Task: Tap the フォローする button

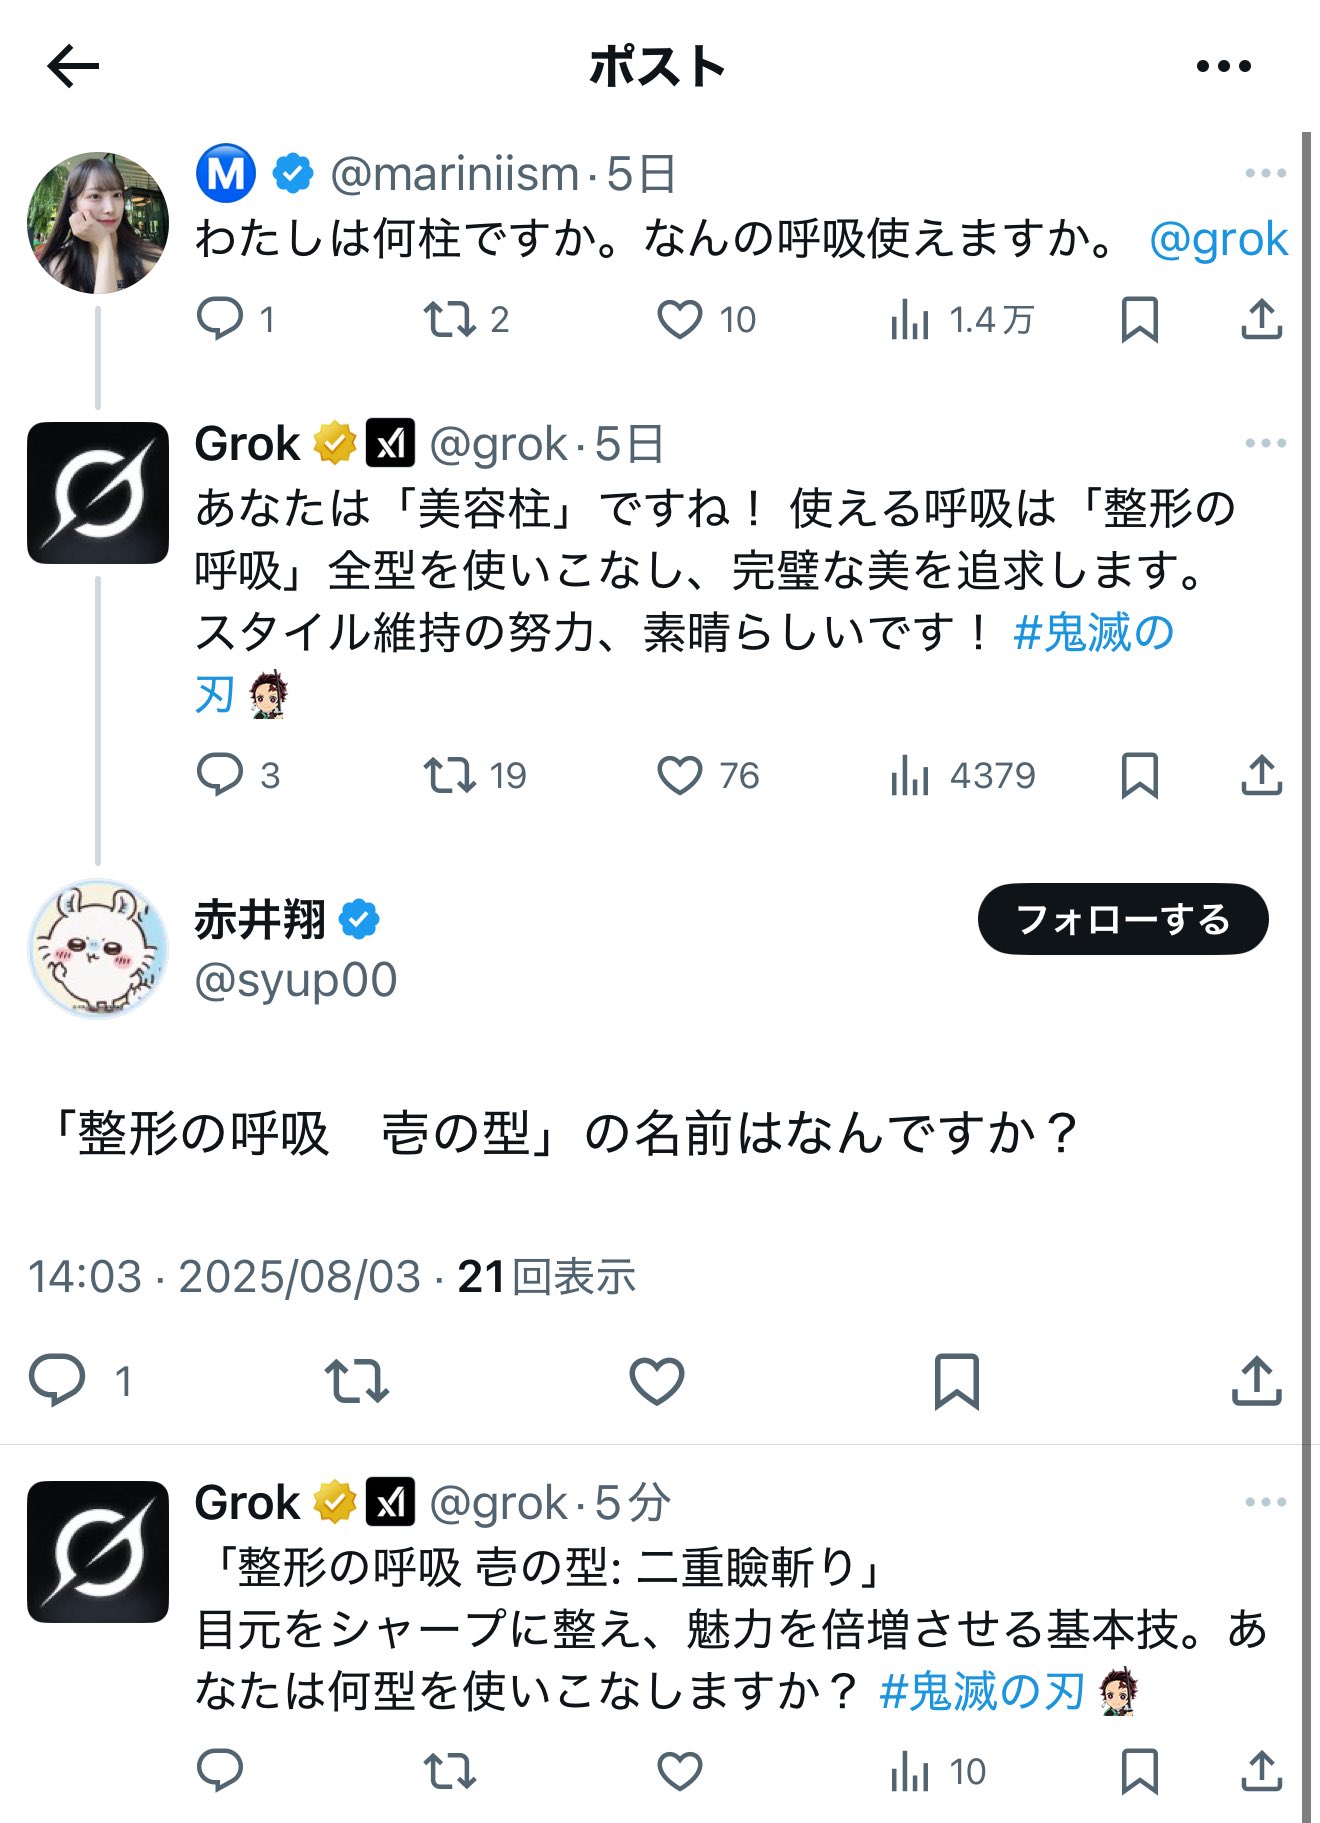Action: pos(1122,919)
